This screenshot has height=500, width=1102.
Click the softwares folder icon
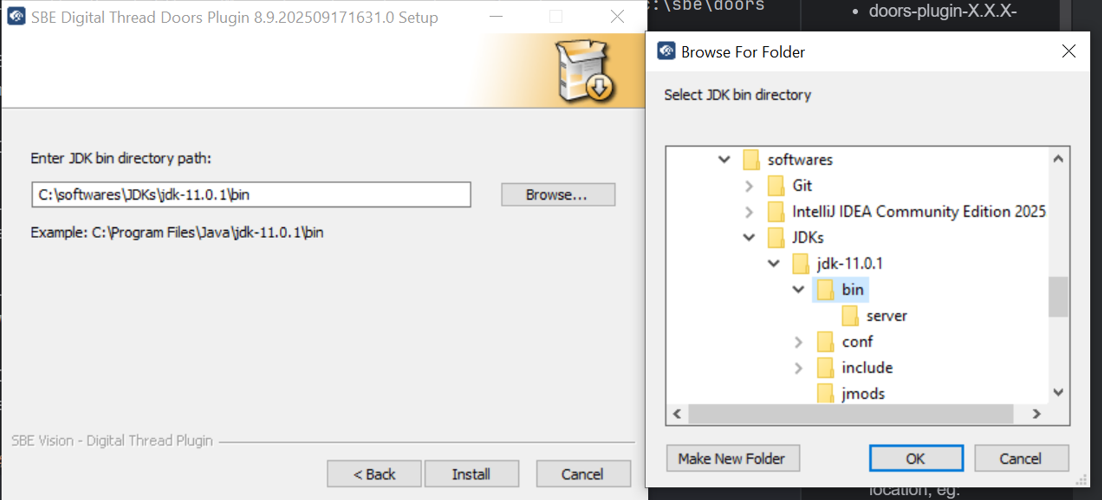751,160
